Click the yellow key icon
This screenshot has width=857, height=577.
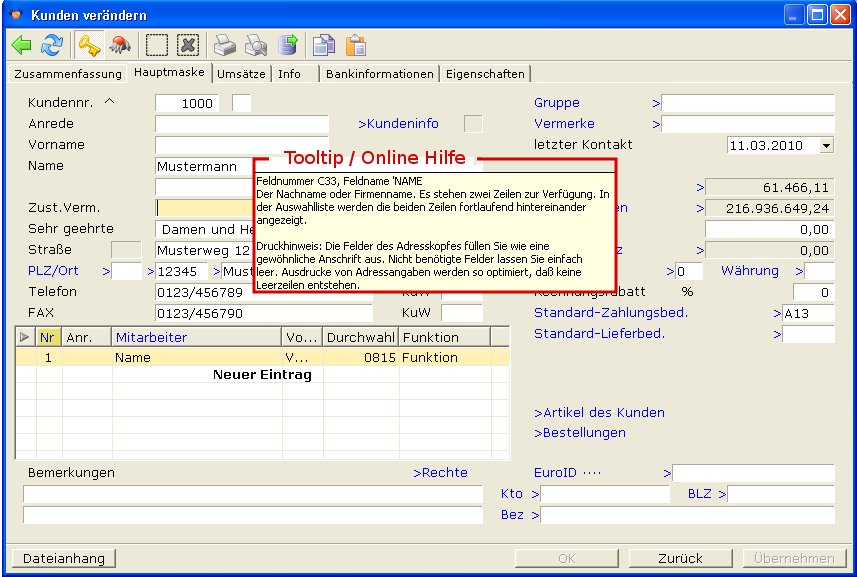click(x=90, y=45)
